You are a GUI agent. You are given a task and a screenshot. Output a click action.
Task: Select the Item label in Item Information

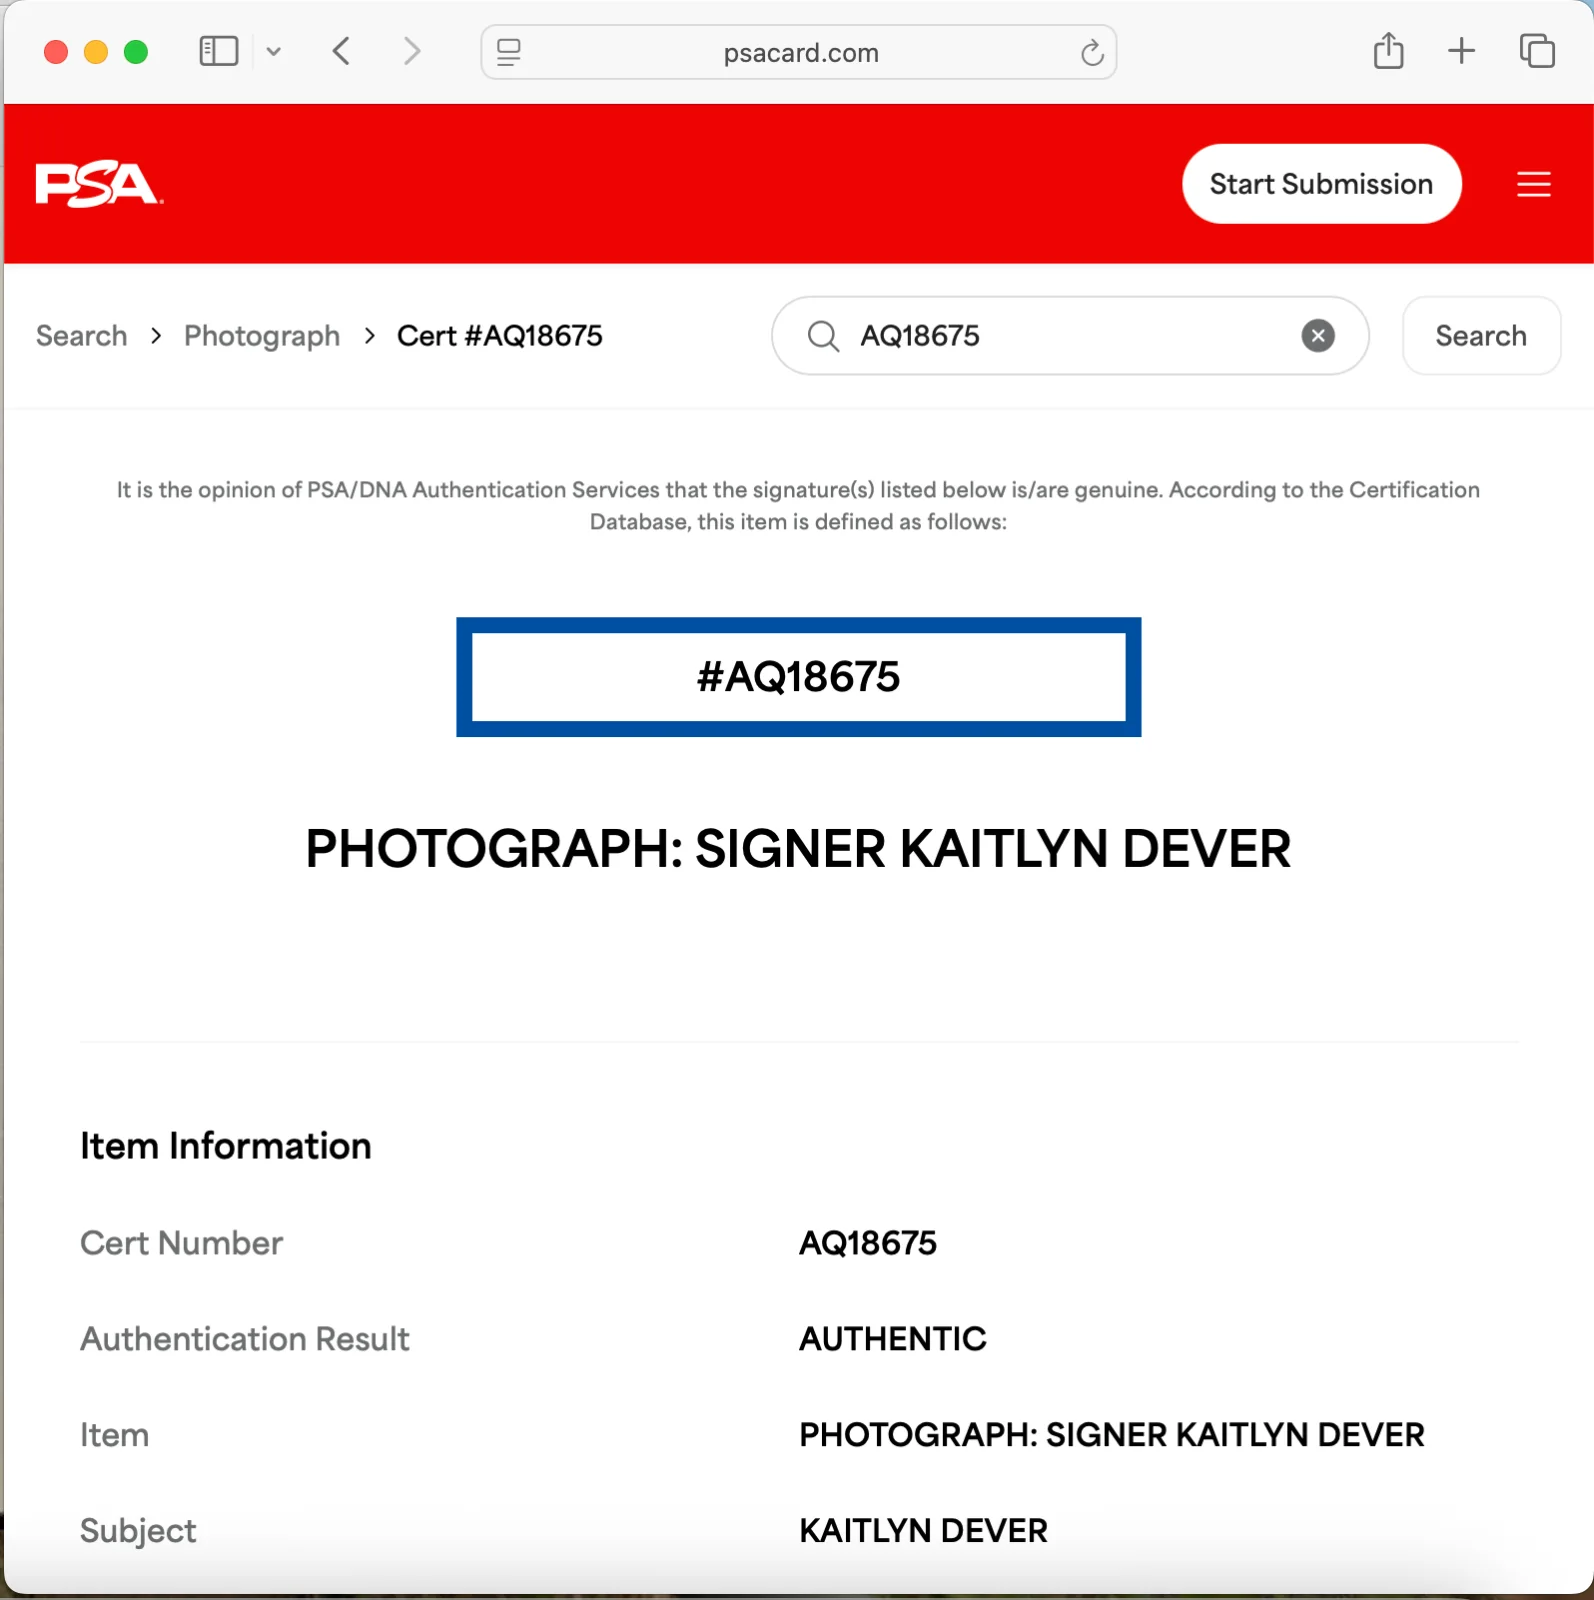point(115,1435)
